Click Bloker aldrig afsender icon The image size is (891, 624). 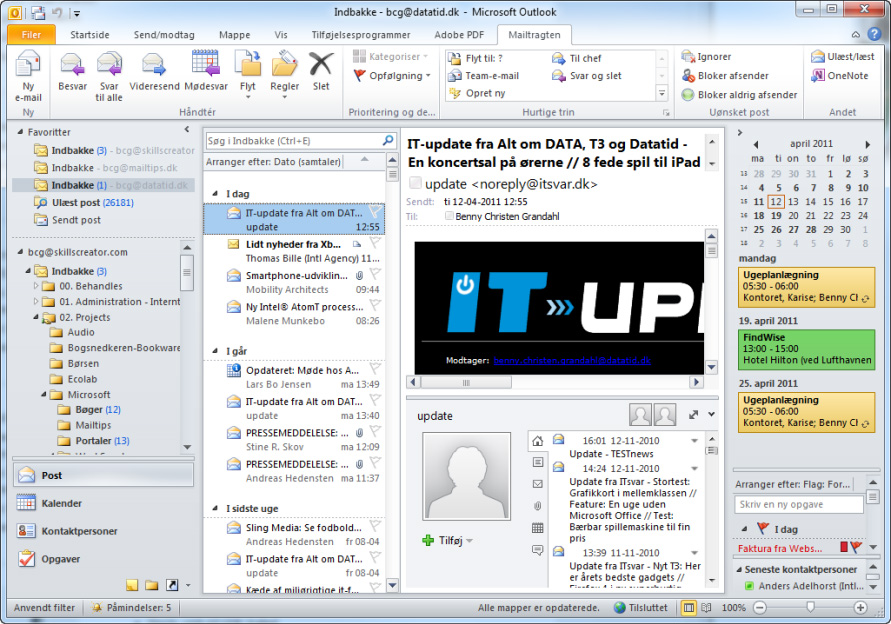pos(688,95)
